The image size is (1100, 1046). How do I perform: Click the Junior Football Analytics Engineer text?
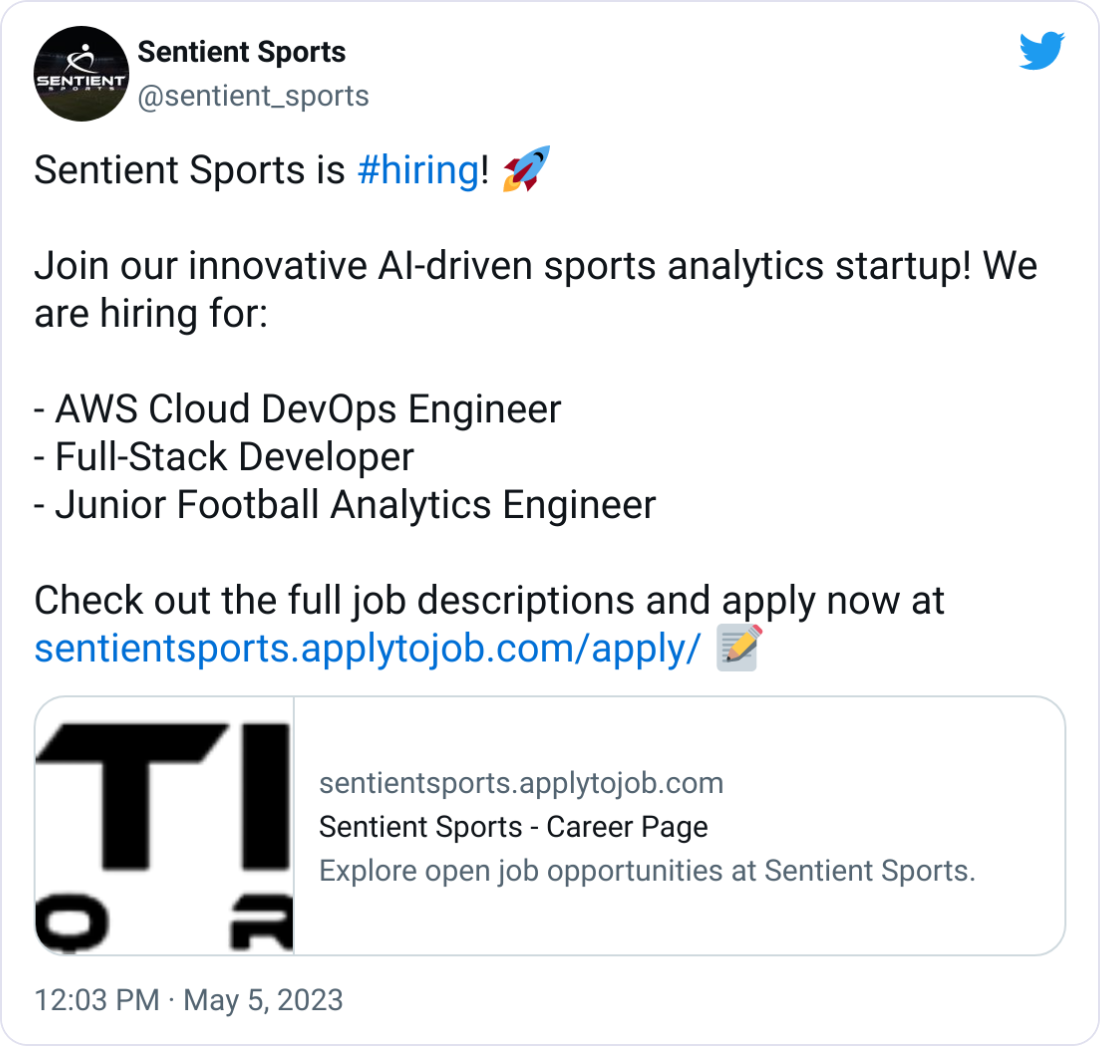coord(345,505)
